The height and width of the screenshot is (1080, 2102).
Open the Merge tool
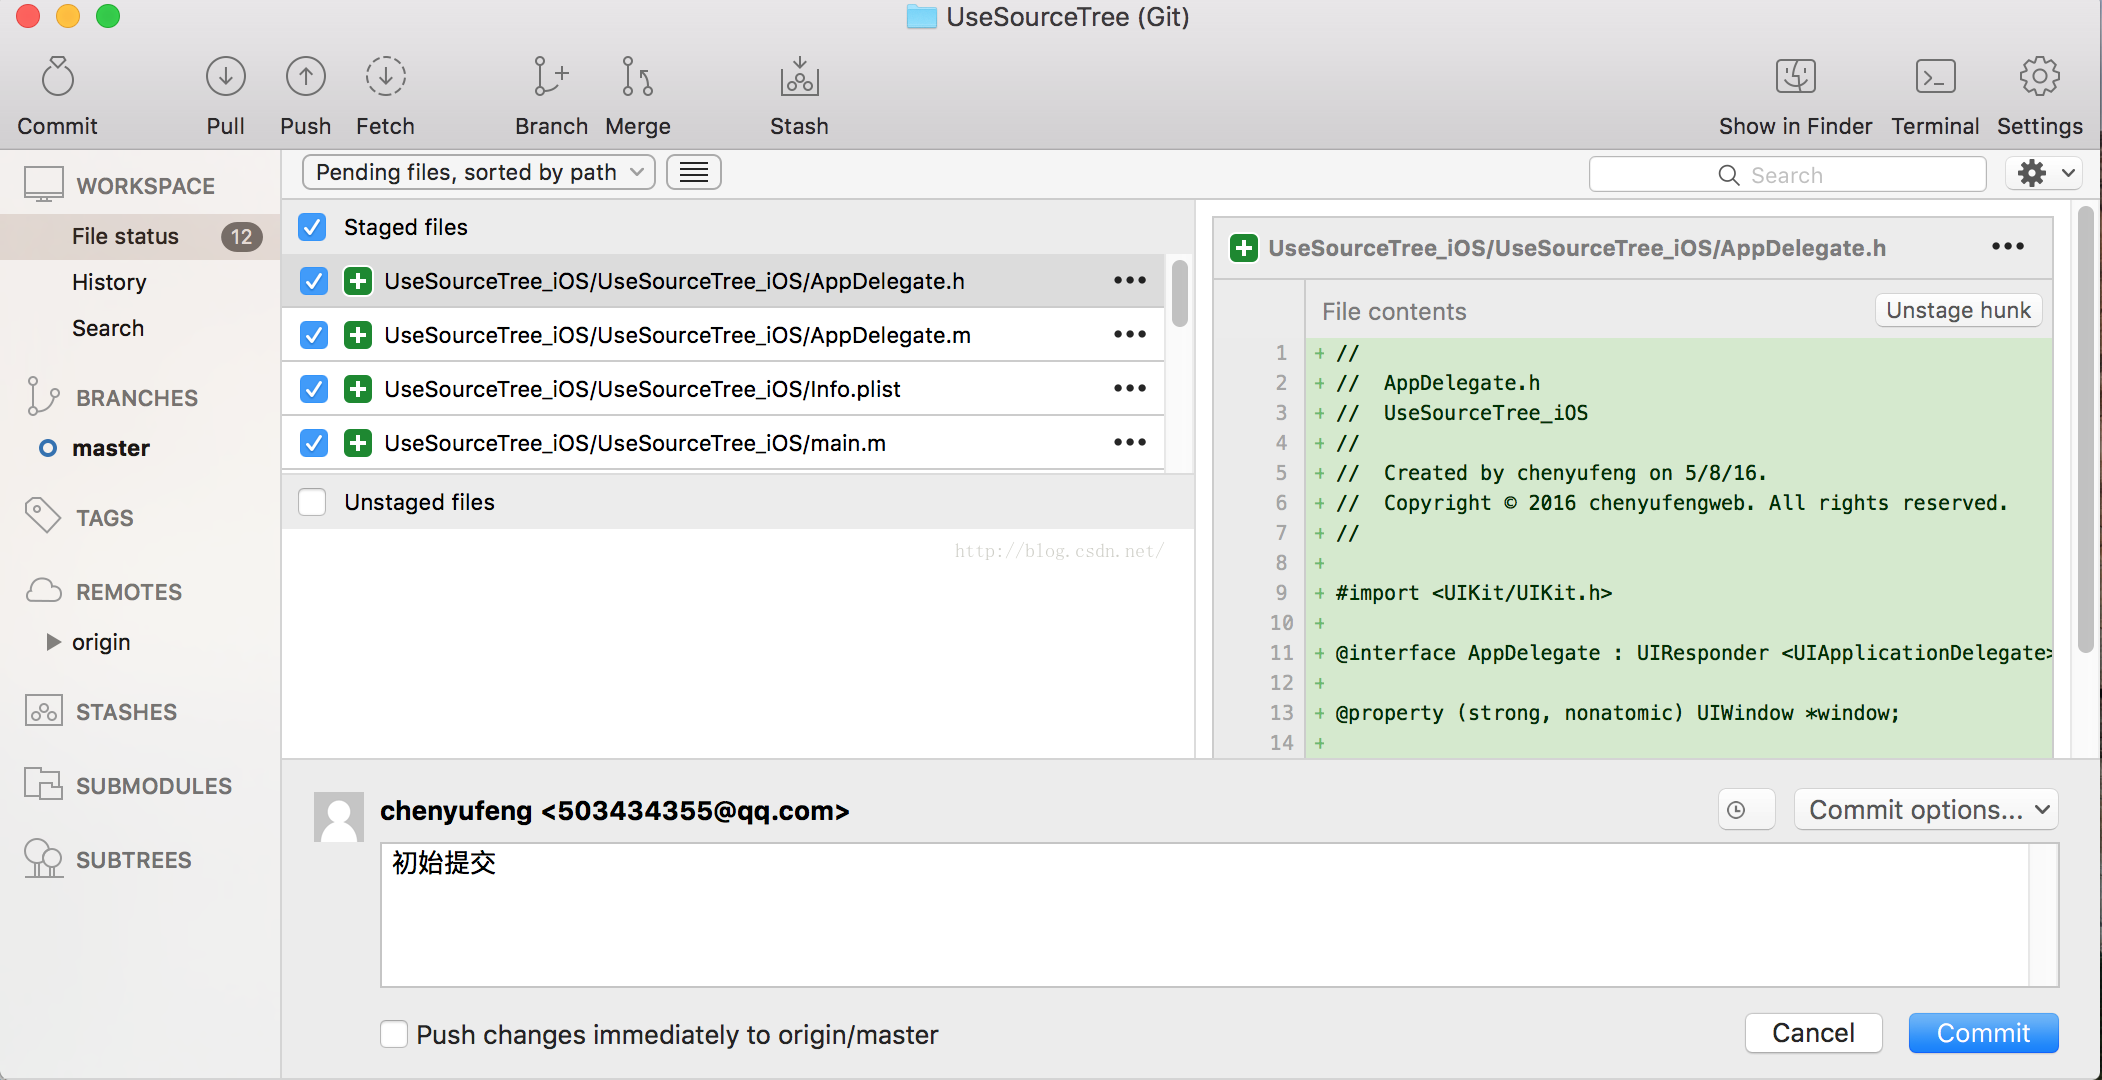(637, 78)
